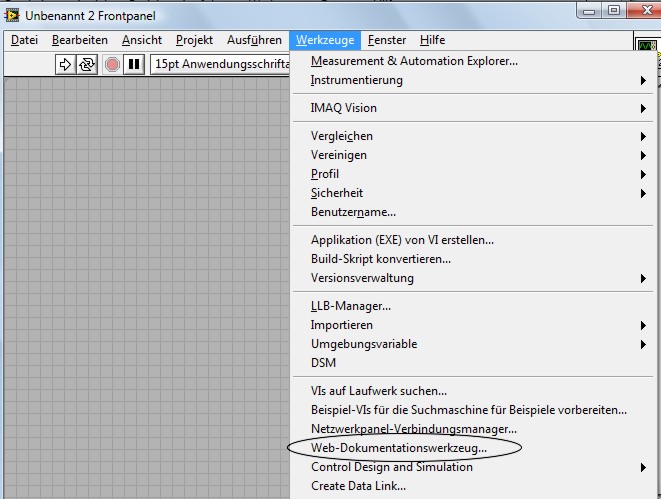Screen dimensions: 661x499
Task: Click the red Abort Execution button
Action: 112,64
